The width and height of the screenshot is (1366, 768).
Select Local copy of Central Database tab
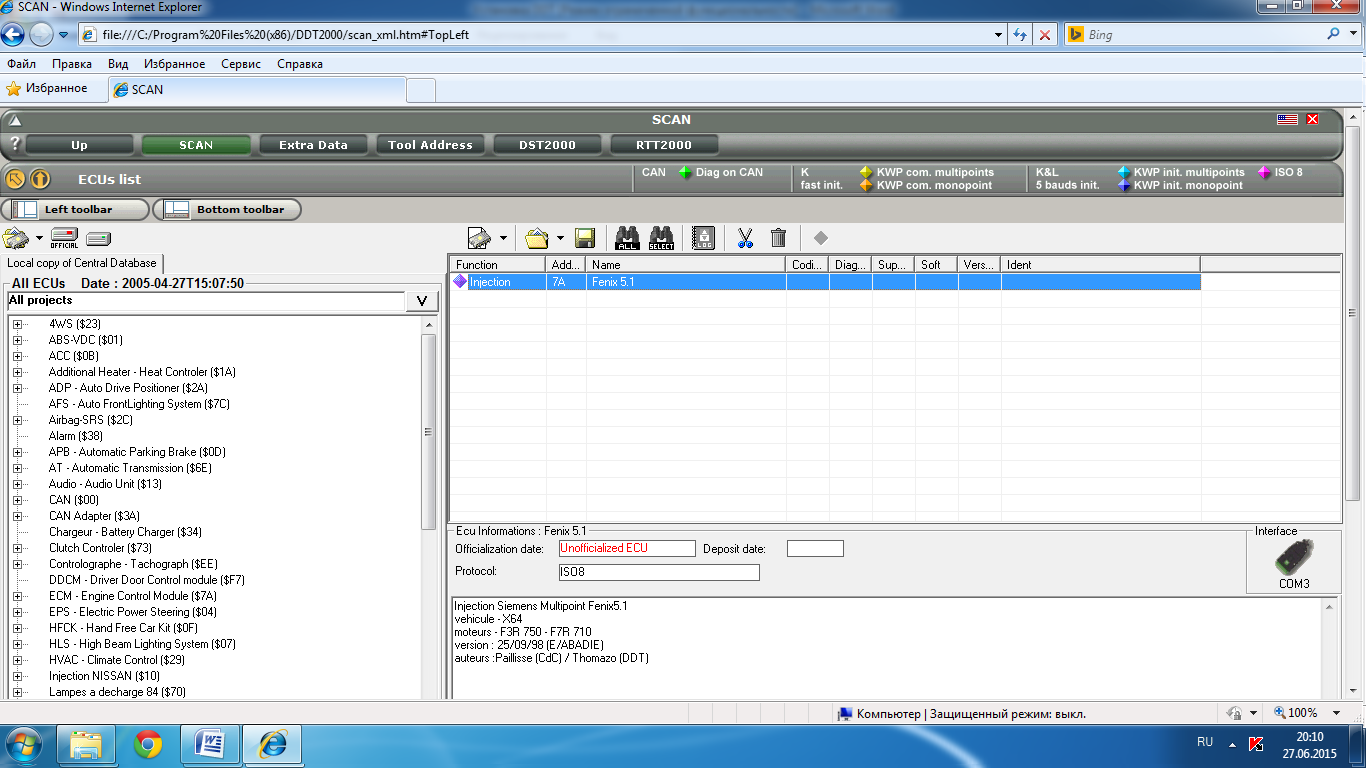82,263
